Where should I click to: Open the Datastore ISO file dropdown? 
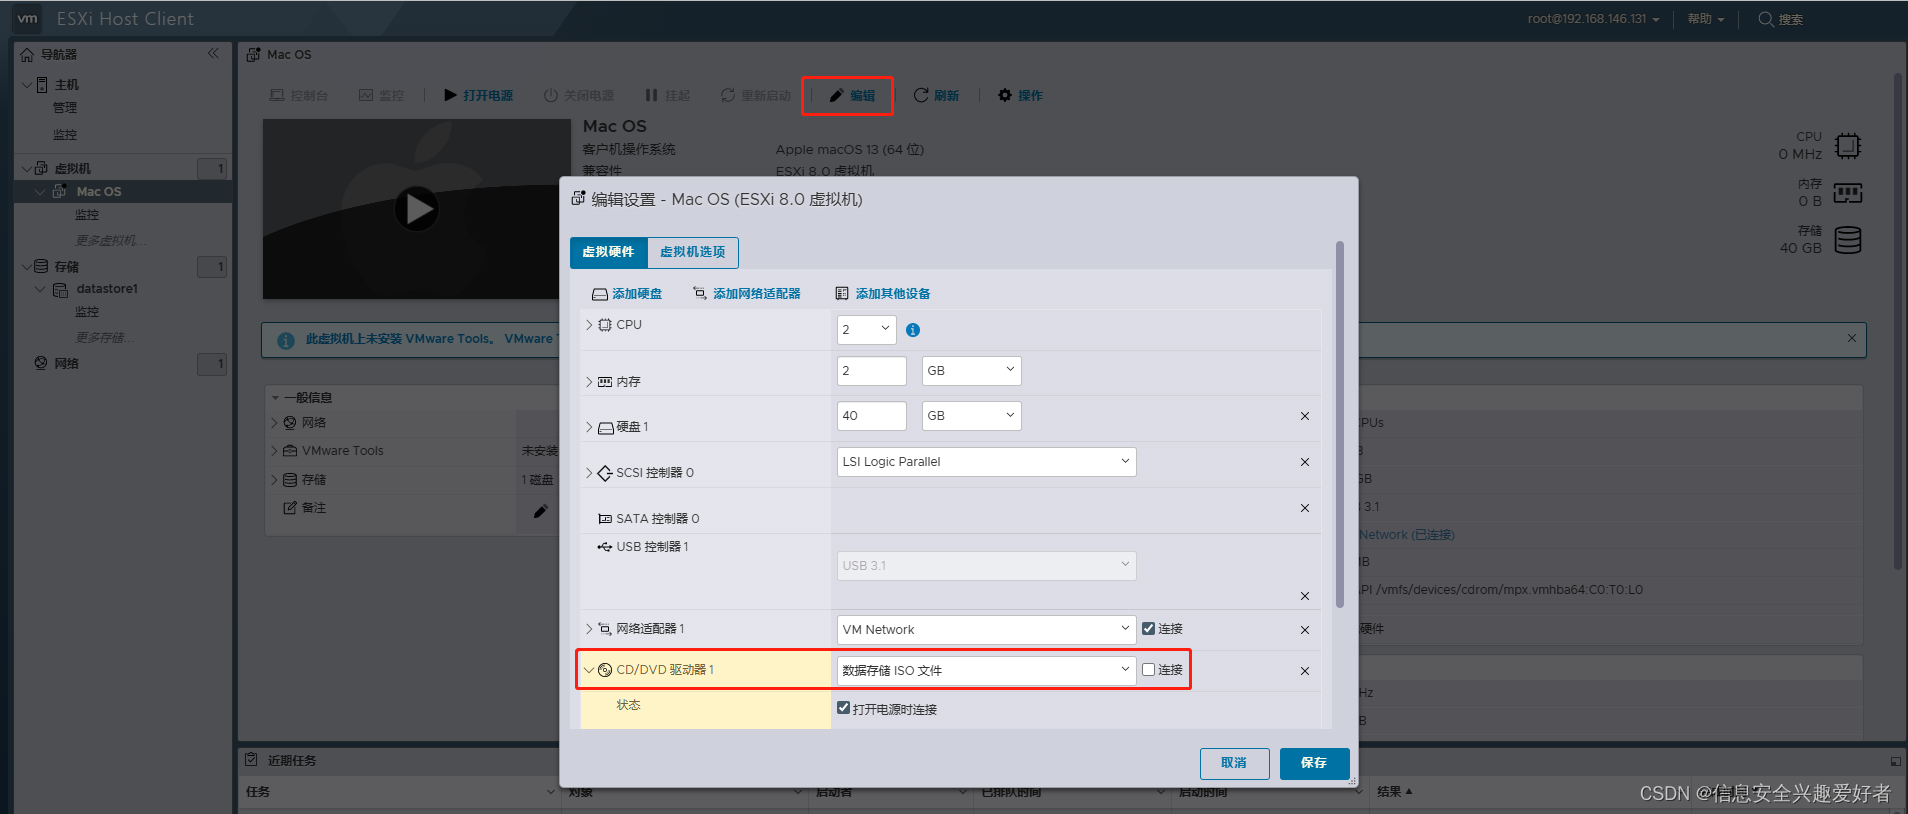point(987,670)
